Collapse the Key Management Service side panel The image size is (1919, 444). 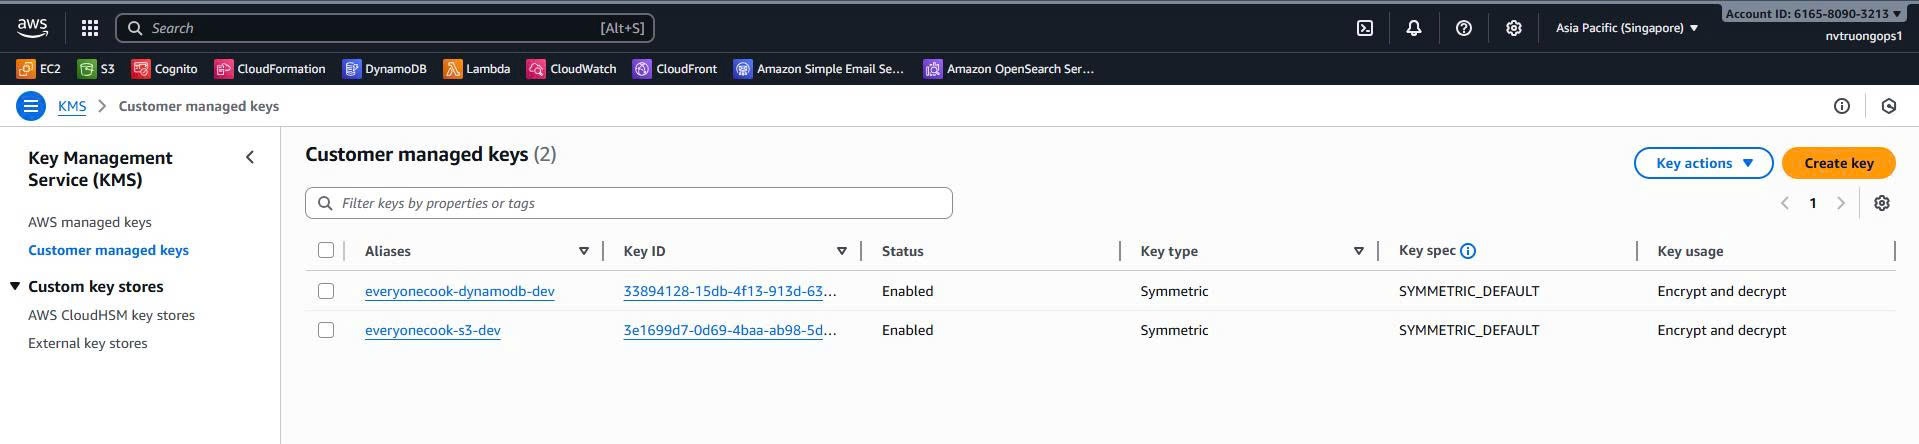[250, 157]
